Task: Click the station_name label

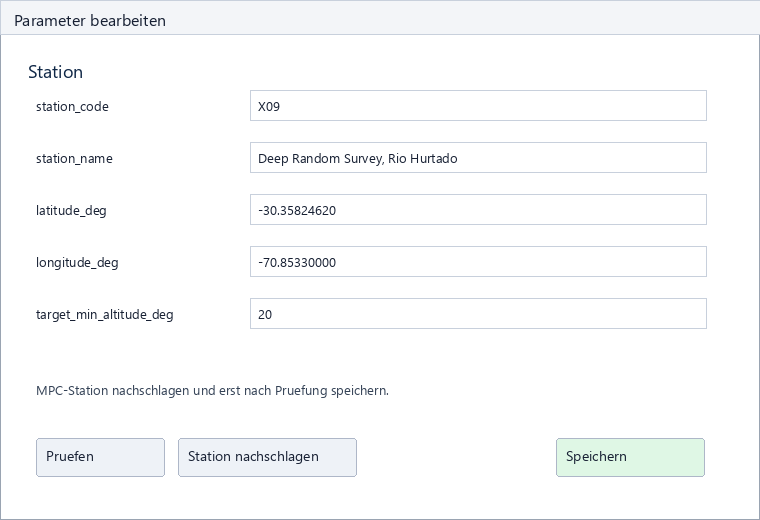Action: click(74, 158)
